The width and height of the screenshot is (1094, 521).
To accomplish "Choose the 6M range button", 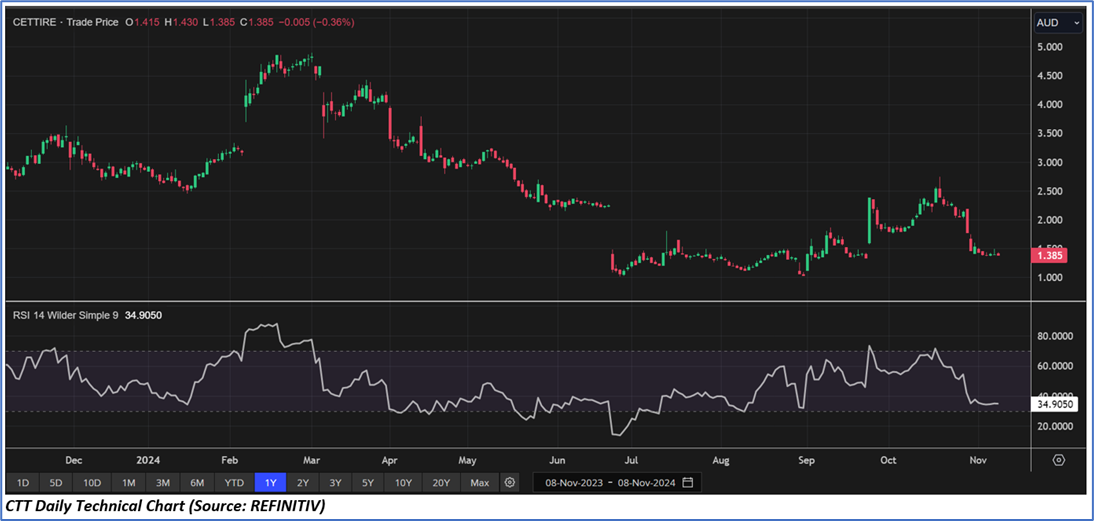I will (x=197, y=483).
